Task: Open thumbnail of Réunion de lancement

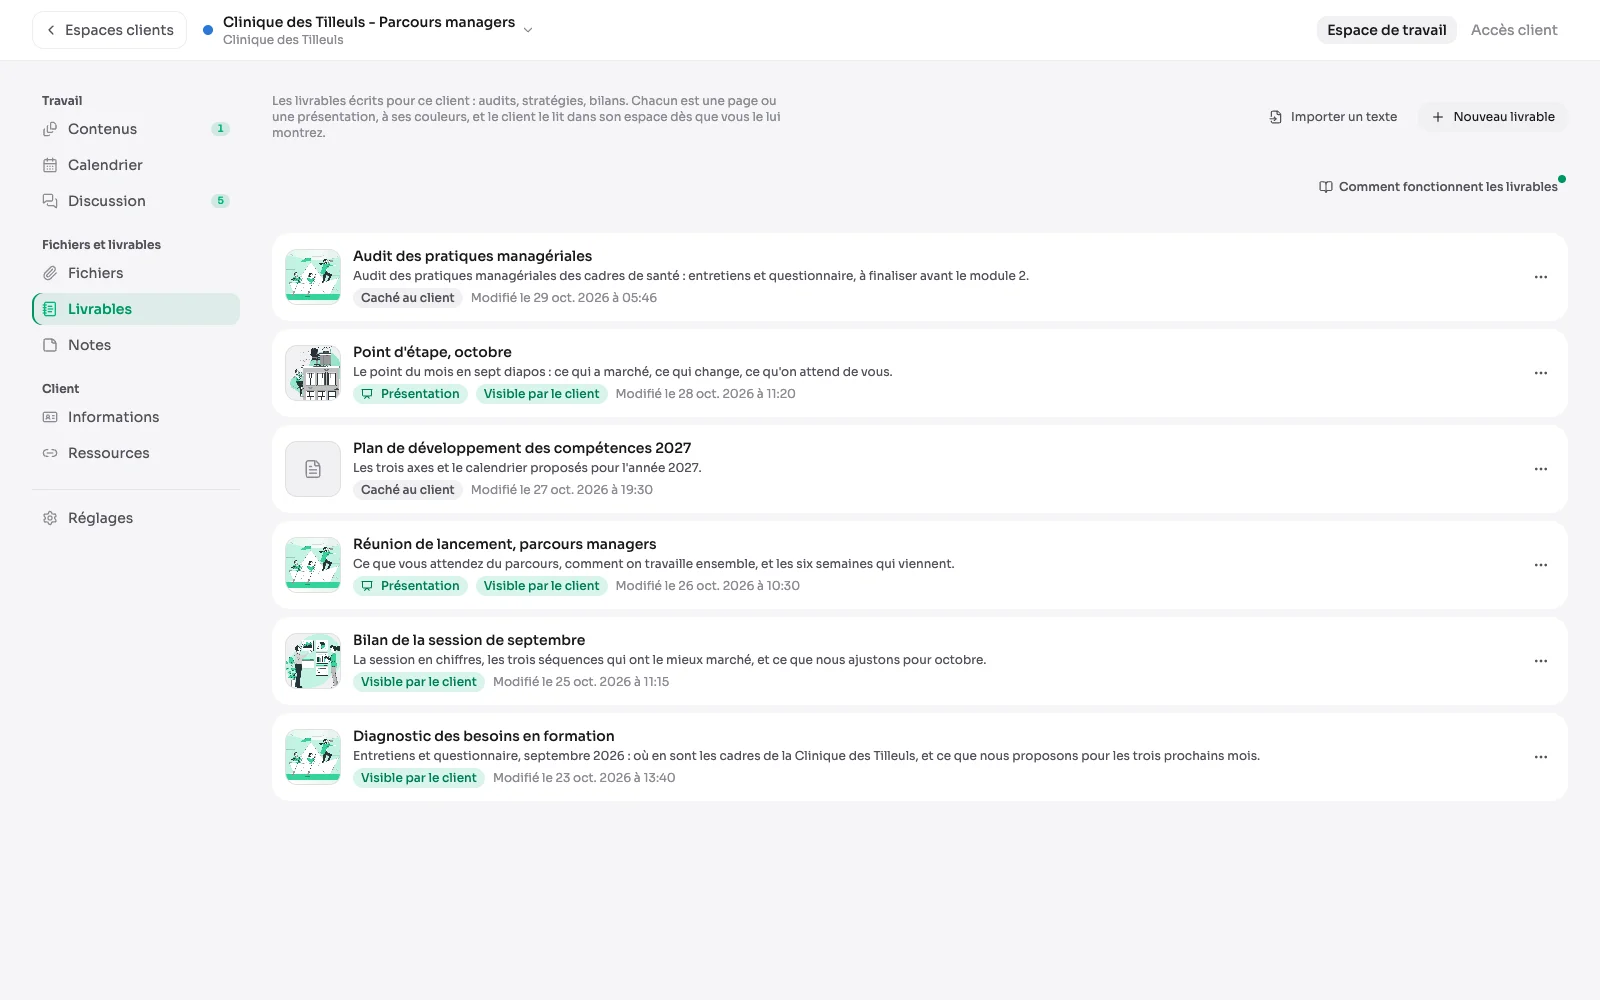Action: pyautogui.click(x=313, y=565)
